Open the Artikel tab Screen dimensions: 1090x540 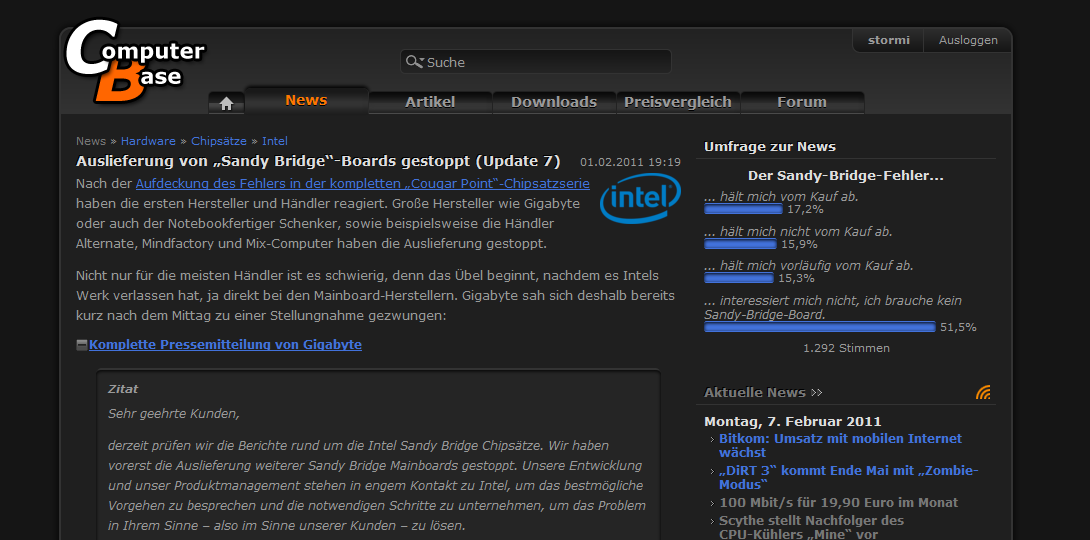click(430, 102)
